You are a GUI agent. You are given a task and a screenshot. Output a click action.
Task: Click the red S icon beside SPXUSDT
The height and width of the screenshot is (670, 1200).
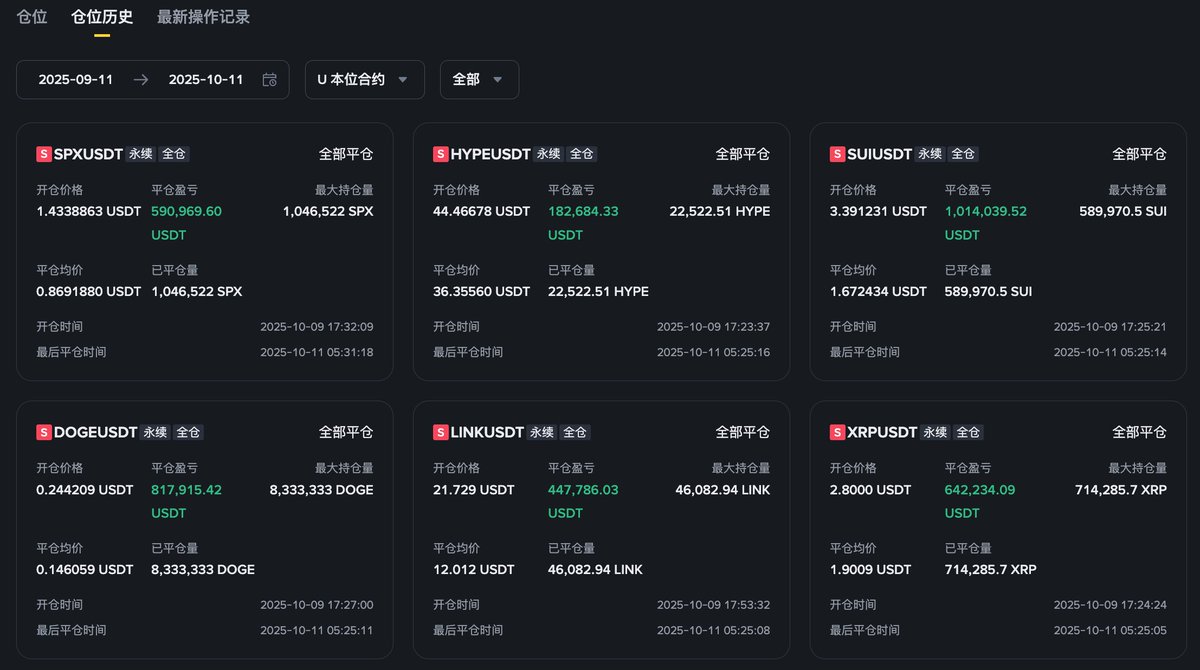(44, 154)
